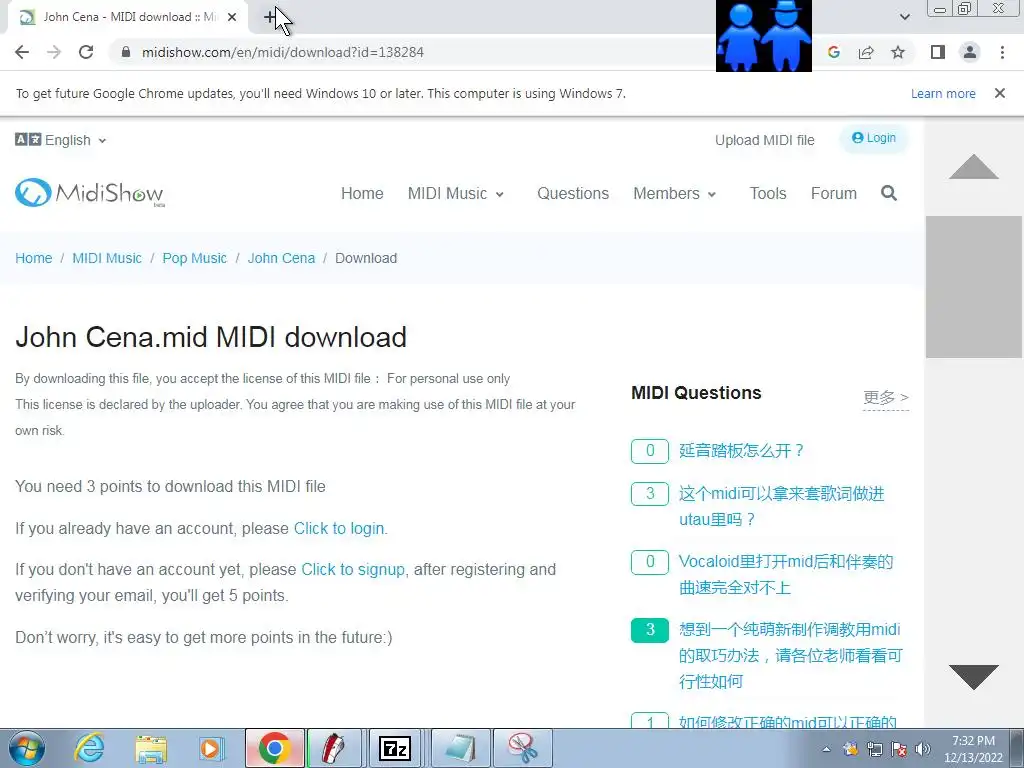The height and width of the screenshot is (768, 1024).
Task: Click the answer count badge for 延音踏板怎么开
Action: [650, 451]
